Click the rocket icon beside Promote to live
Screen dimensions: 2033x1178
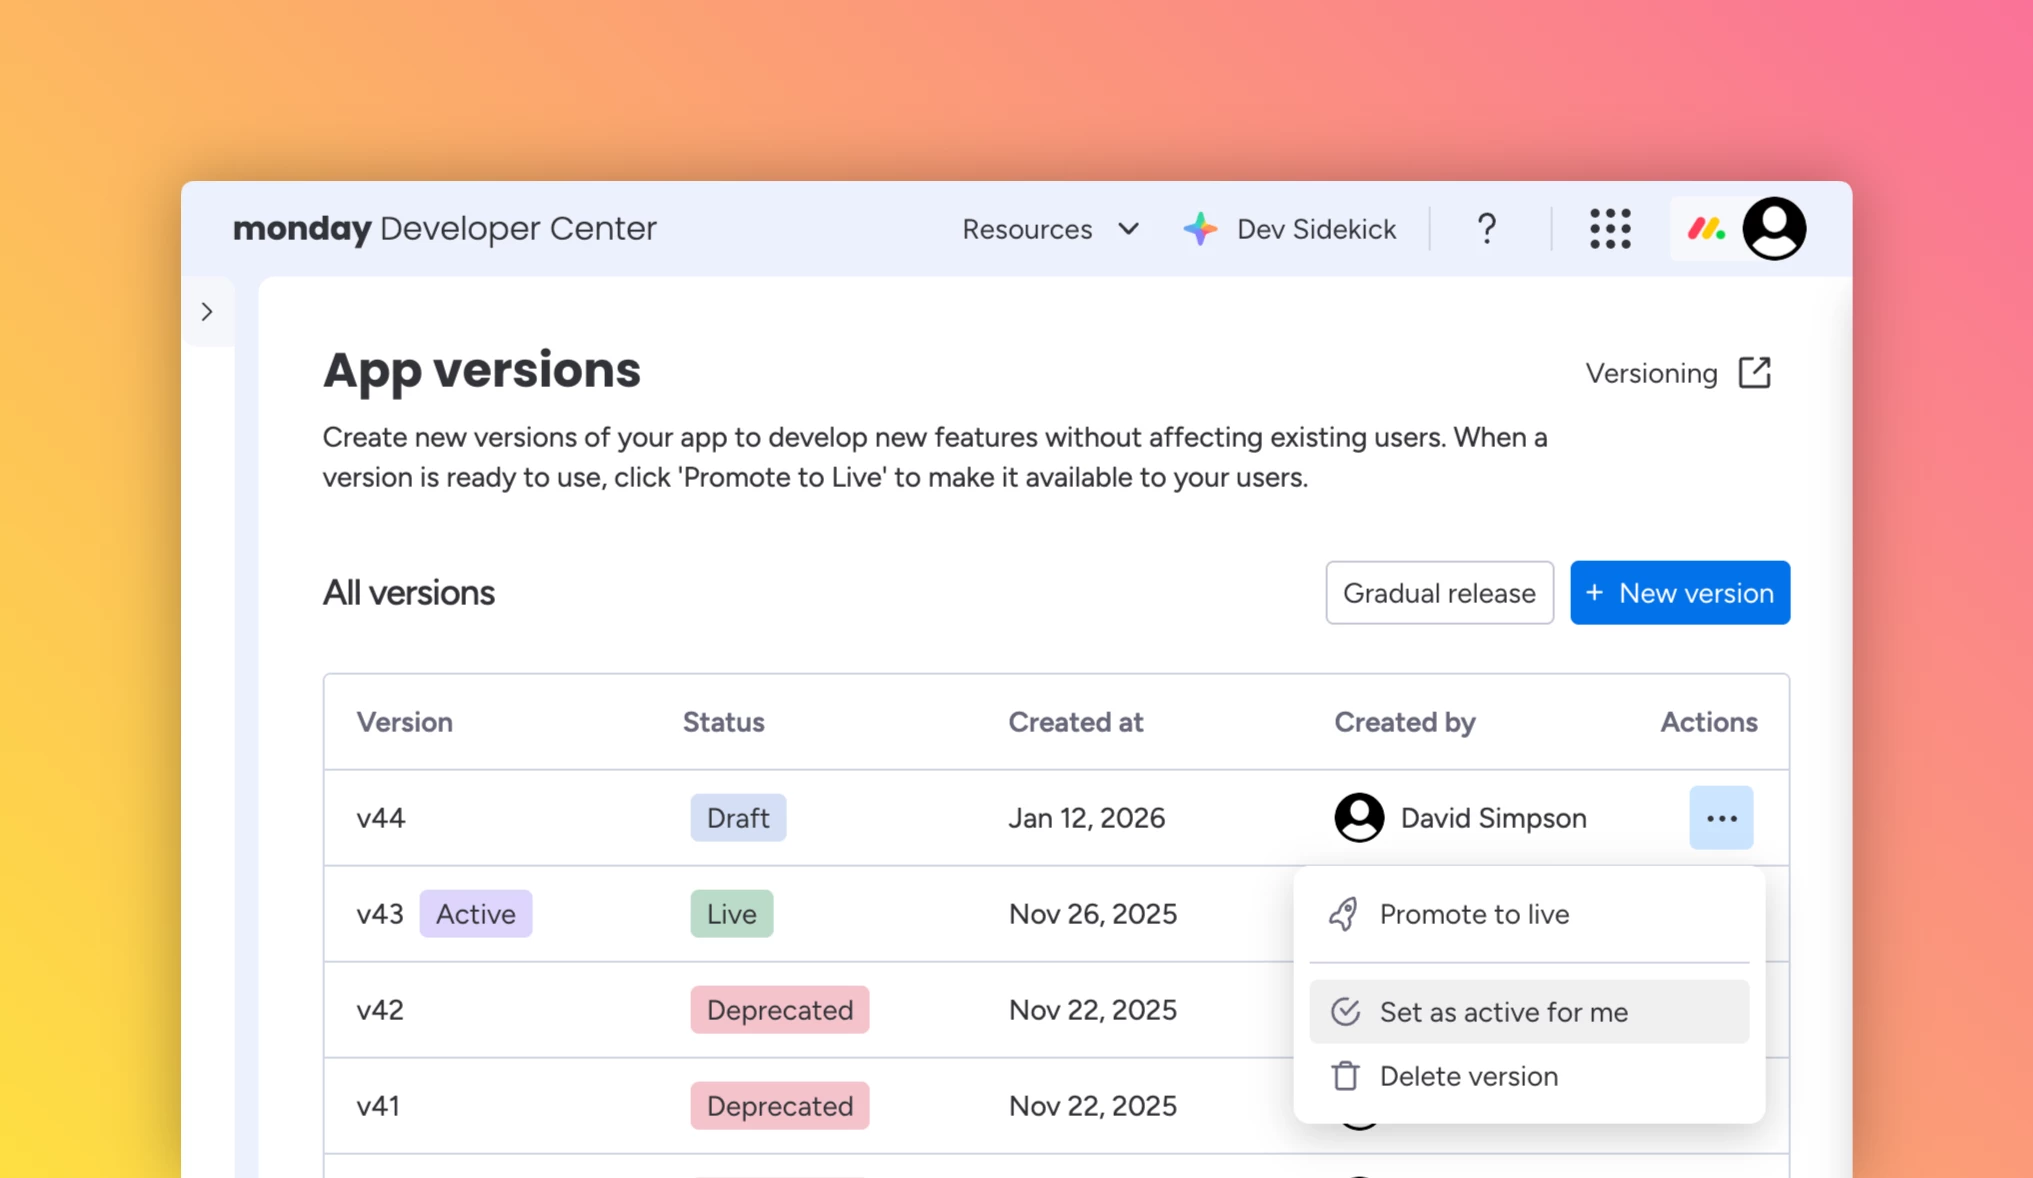point(1343,913)
